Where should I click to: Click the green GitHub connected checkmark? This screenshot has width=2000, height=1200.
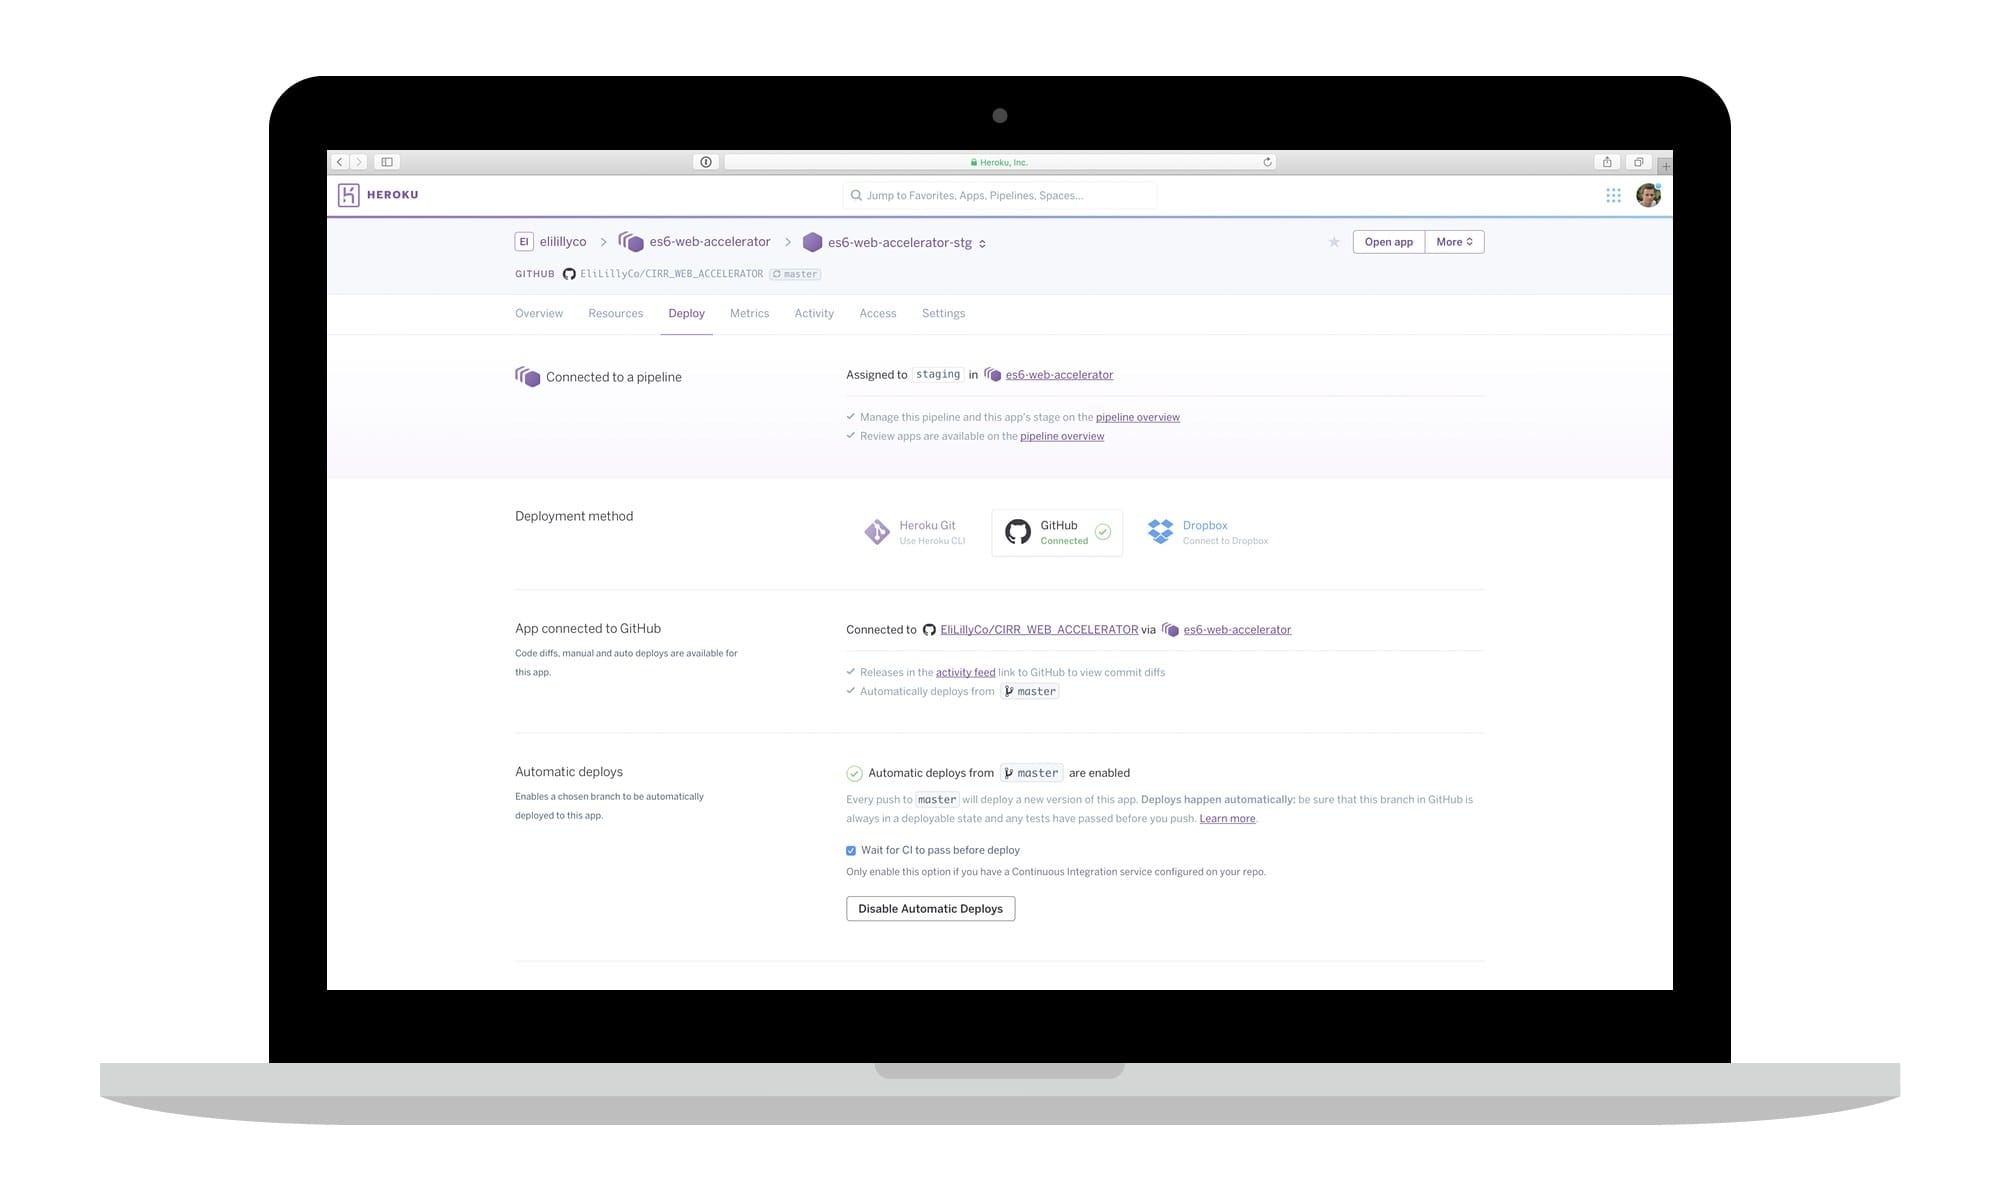(1103, 532)
